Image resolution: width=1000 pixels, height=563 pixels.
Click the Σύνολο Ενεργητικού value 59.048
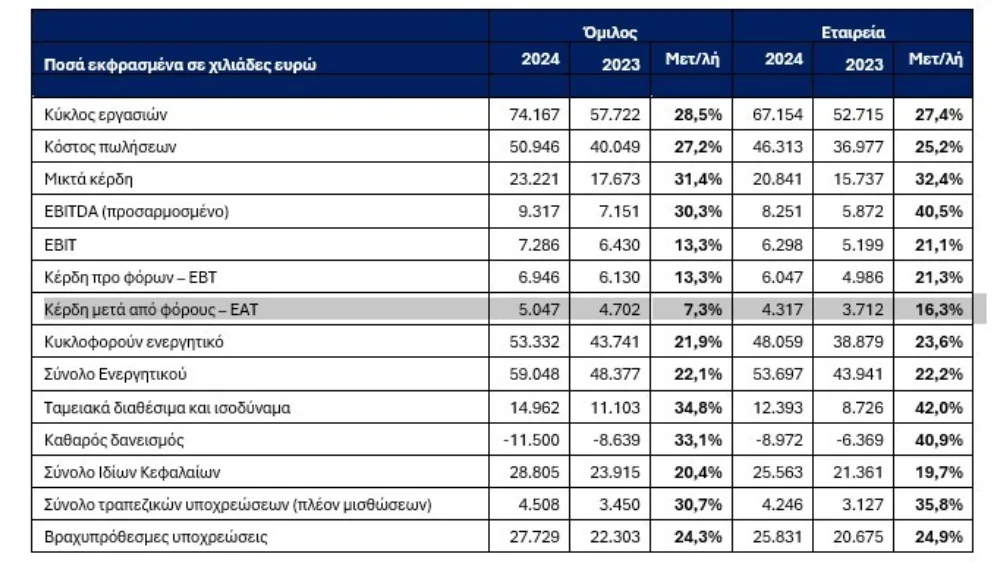(x=534, y=374)
